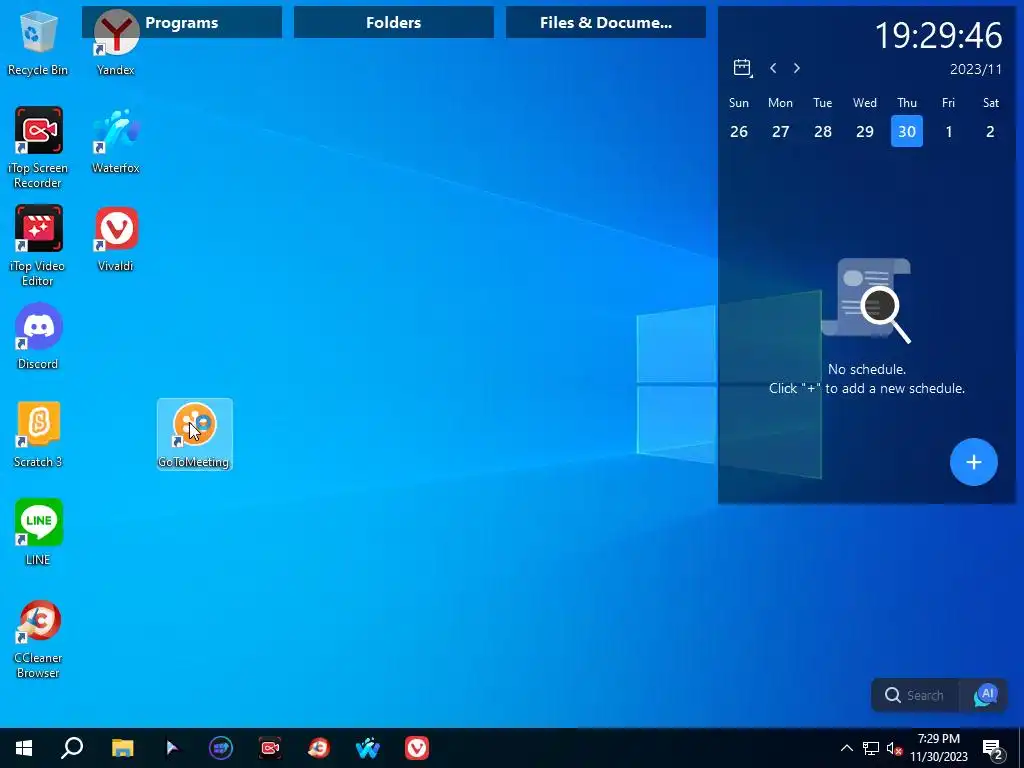
Task: Select the LINE desktop shortcut
Action: (37, 533)
